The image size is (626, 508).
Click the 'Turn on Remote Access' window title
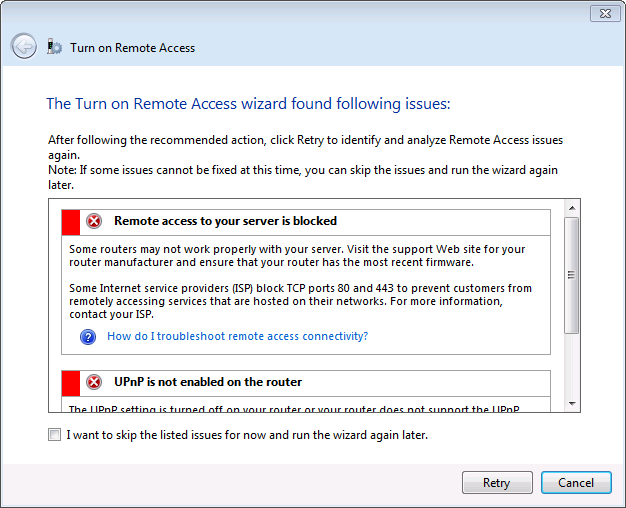point(132,47)
